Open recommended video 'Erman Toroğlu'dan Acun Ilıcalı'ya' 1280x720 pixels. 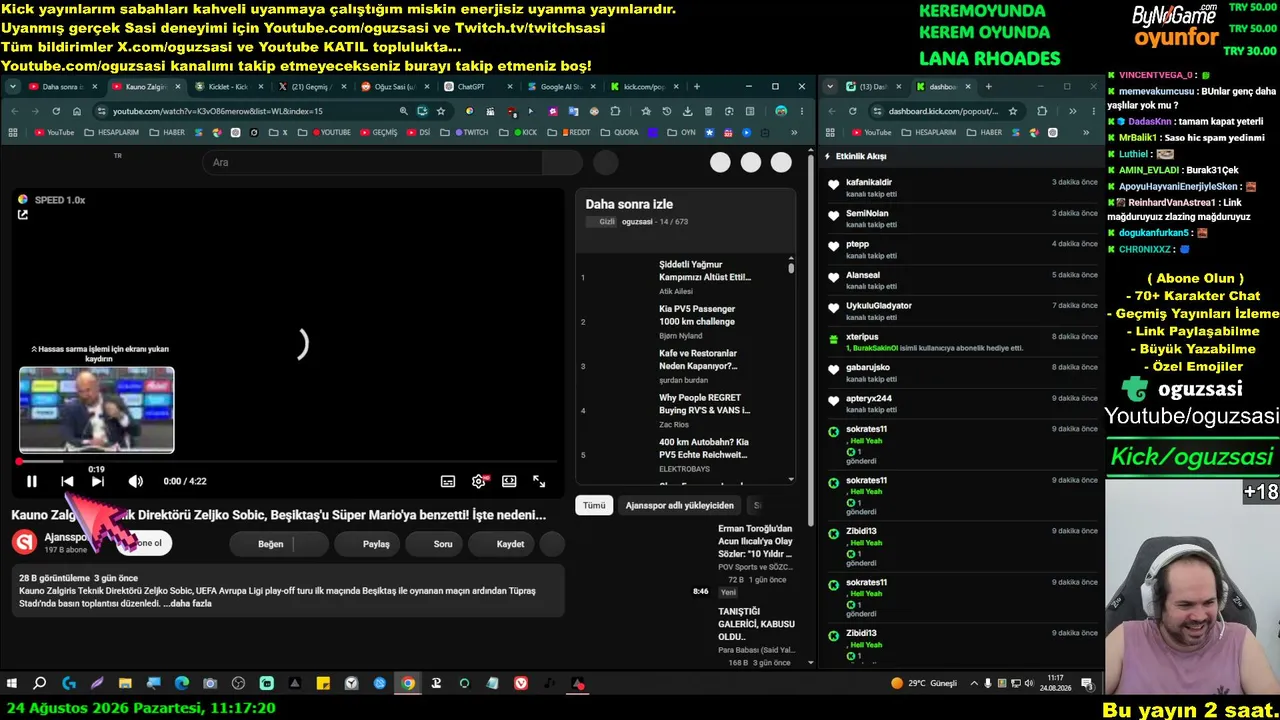coord(755,541)
